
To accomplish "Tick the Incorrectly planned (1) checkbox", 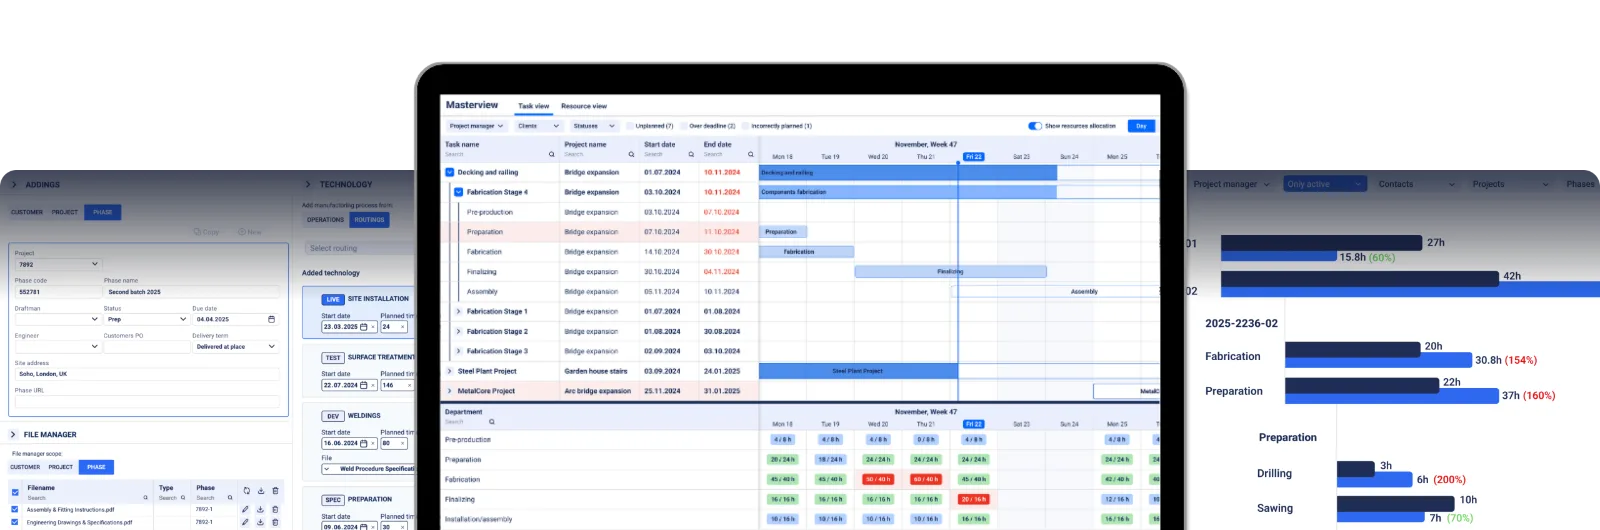I will pos(746,126).
